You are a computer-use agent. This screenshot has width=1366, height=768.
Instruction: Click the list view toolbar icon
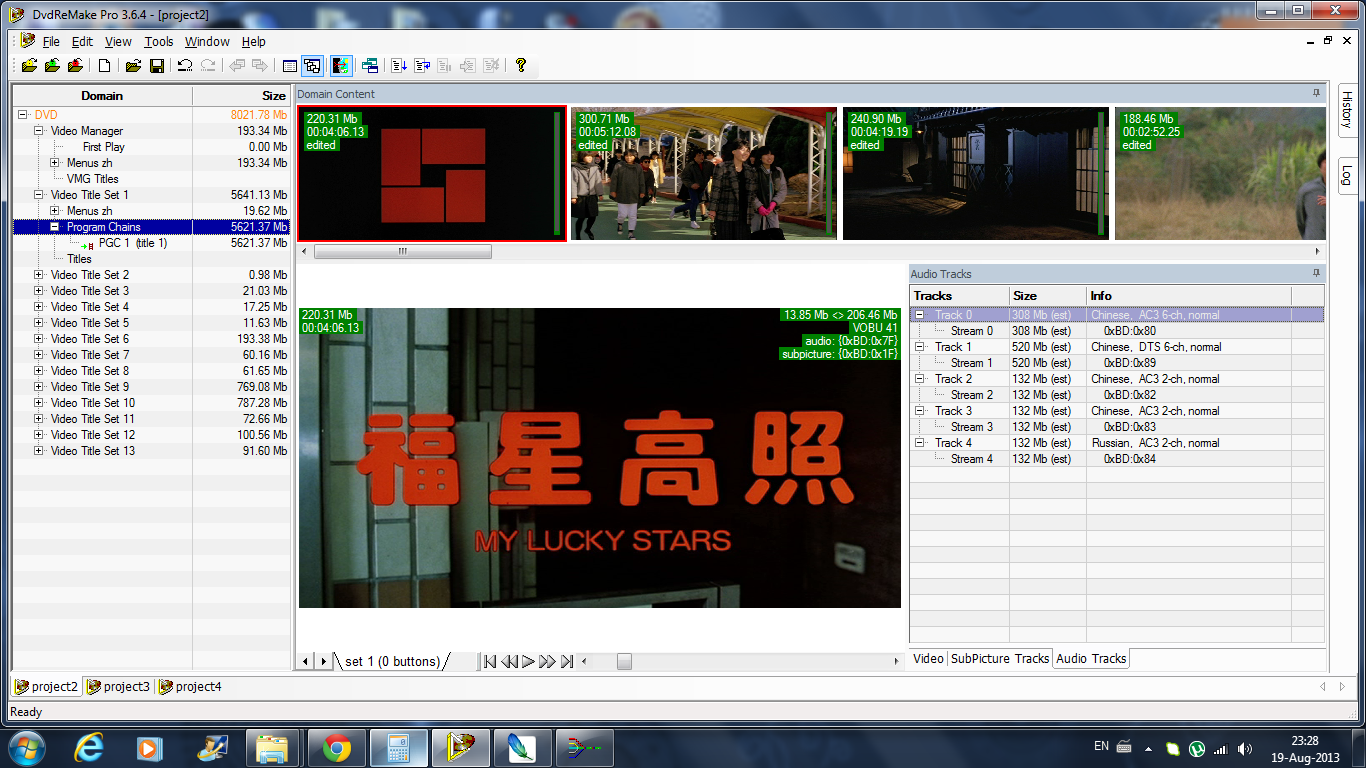coord(290,66)
